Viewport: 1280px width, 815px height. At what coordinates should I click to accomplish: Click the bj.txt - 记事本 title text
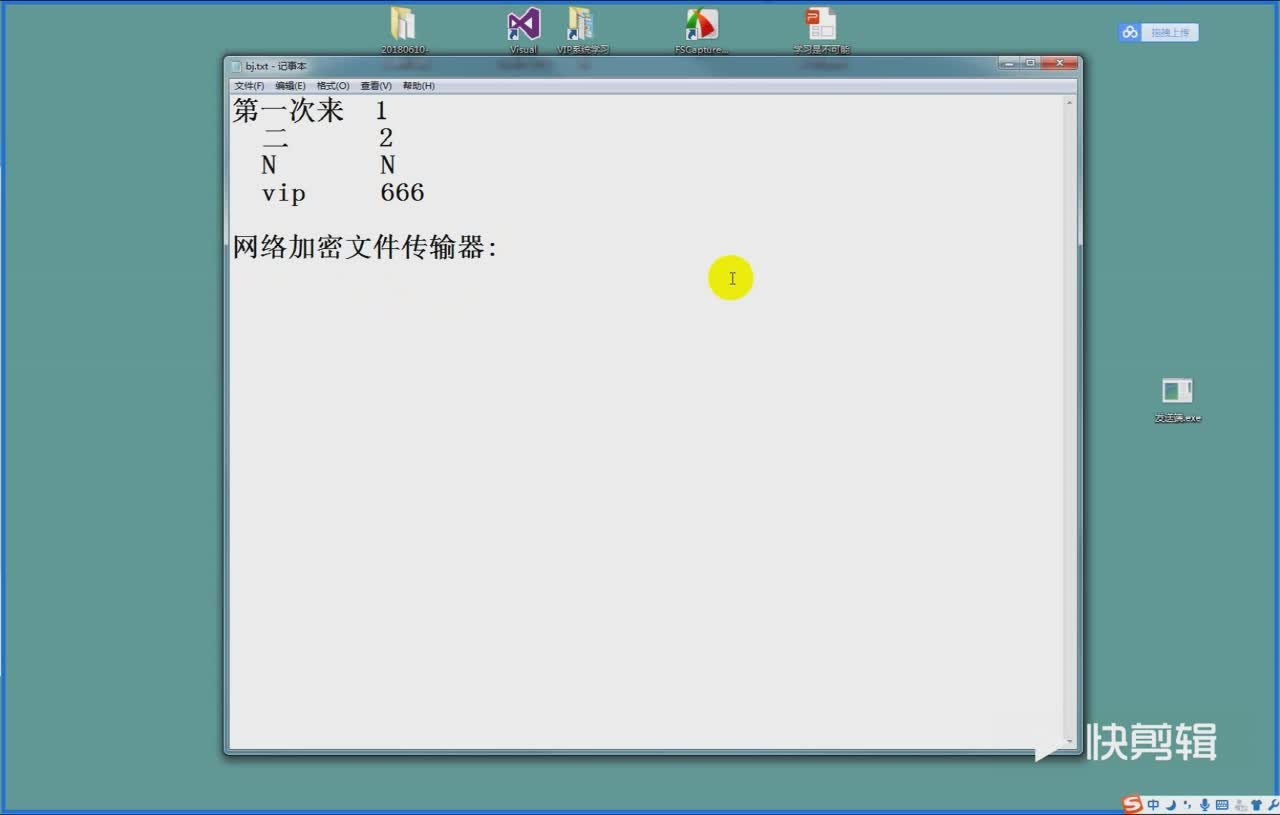[277, 66]
